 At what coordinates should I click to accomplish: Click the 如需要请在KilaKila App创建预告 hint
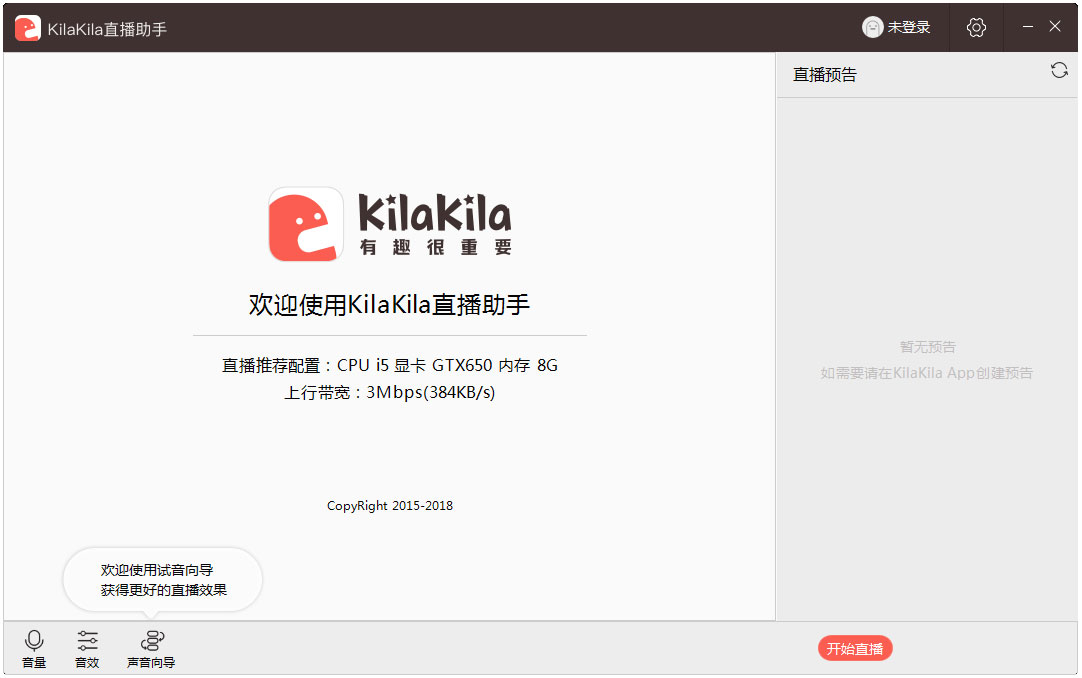click(x=926, y=373)
